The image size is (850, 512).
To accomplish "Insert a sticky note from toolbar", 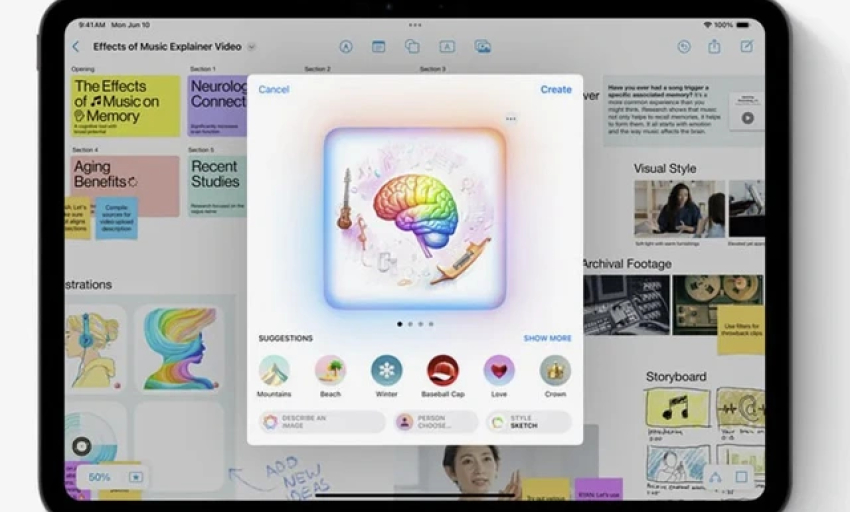I will [x=379, y=47].
